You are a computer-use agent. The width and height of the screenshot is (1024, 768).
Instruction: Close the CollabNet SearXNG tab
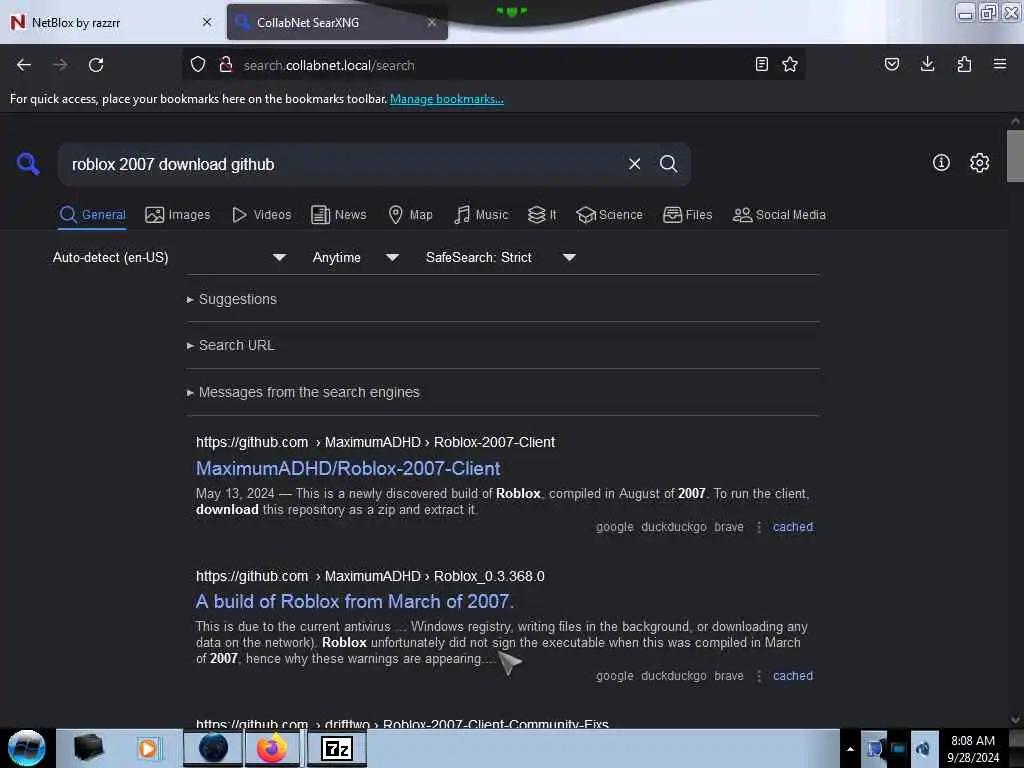coord(432,22)
